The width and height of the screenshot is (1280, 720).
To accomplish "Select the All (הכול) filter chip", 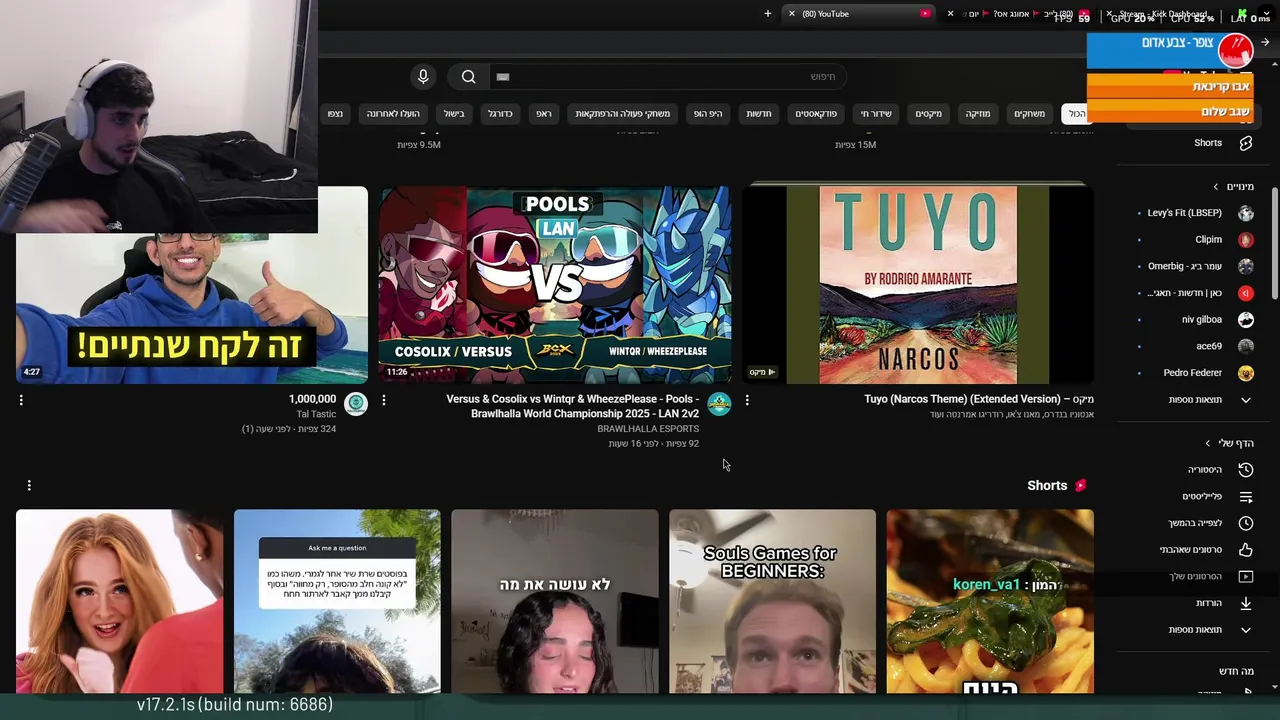I will click(1077, 113).
